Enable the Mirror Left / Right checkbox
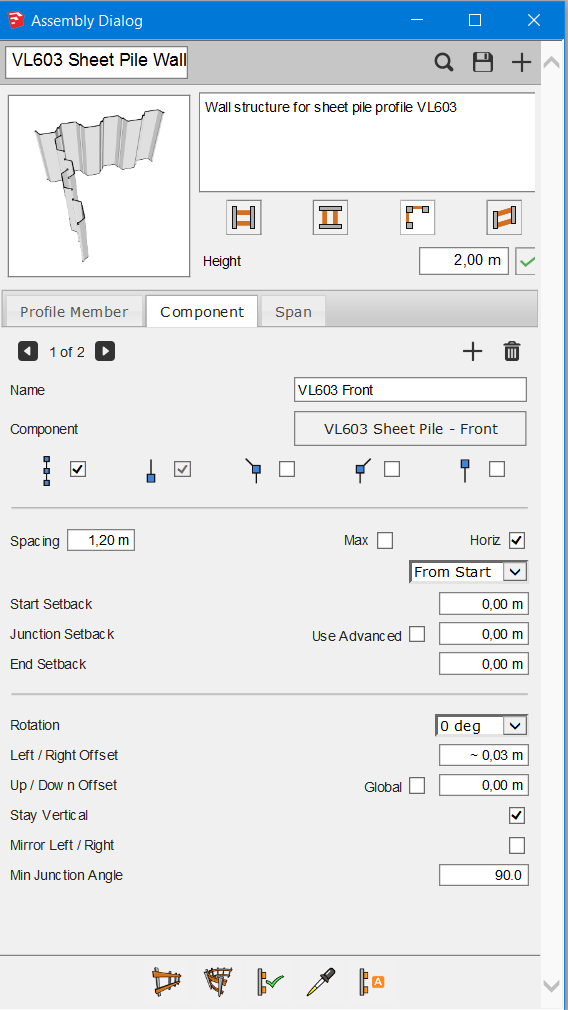 (x=516, y=845)
